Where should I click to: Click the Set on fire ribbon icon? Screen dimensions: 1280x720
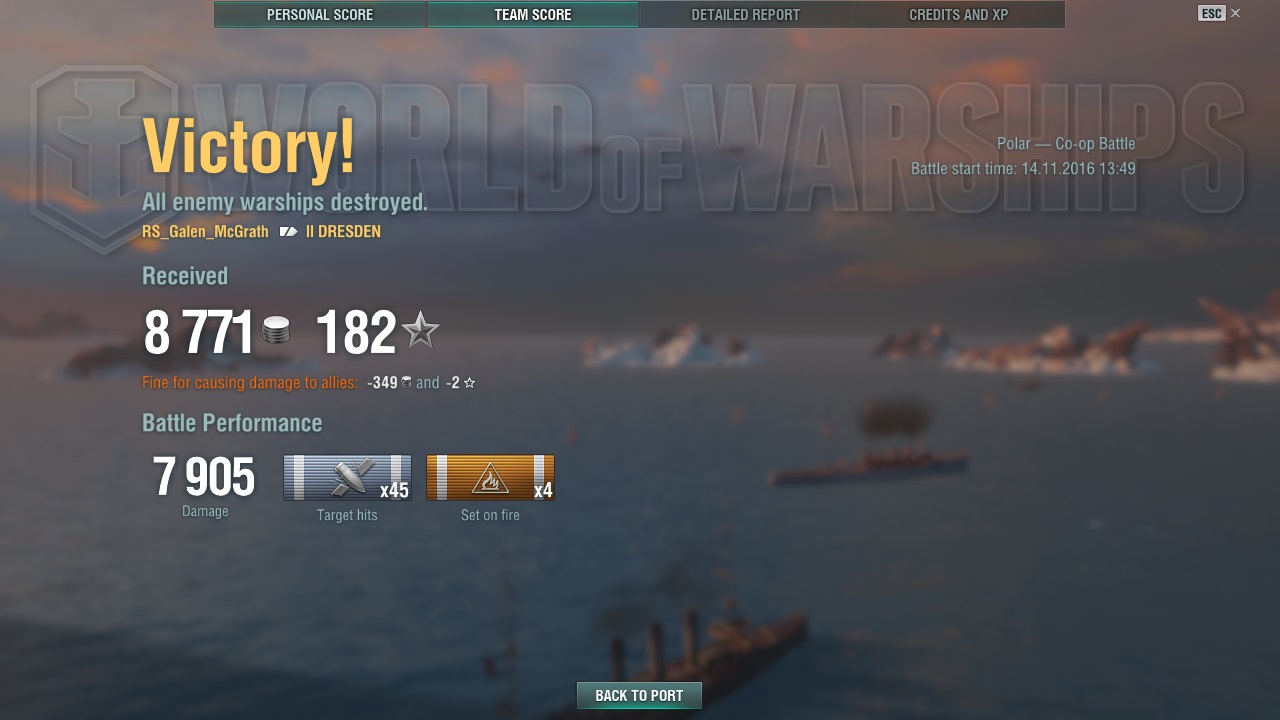[490, 478]
